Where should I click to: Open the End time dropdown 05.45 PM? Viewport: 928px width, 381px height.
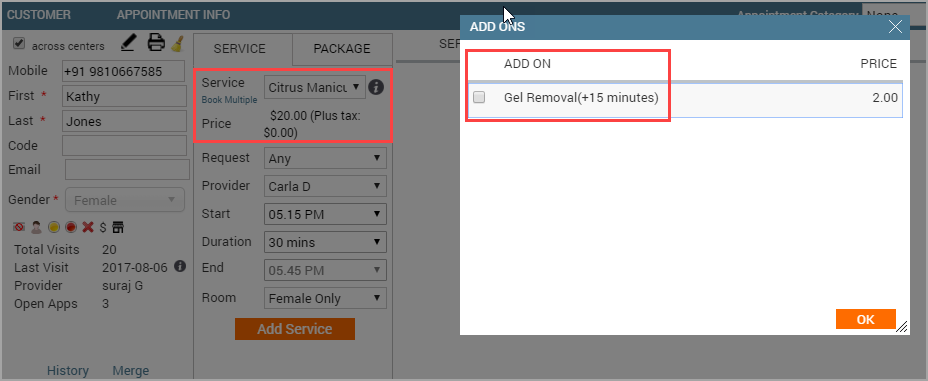[325, 270]
